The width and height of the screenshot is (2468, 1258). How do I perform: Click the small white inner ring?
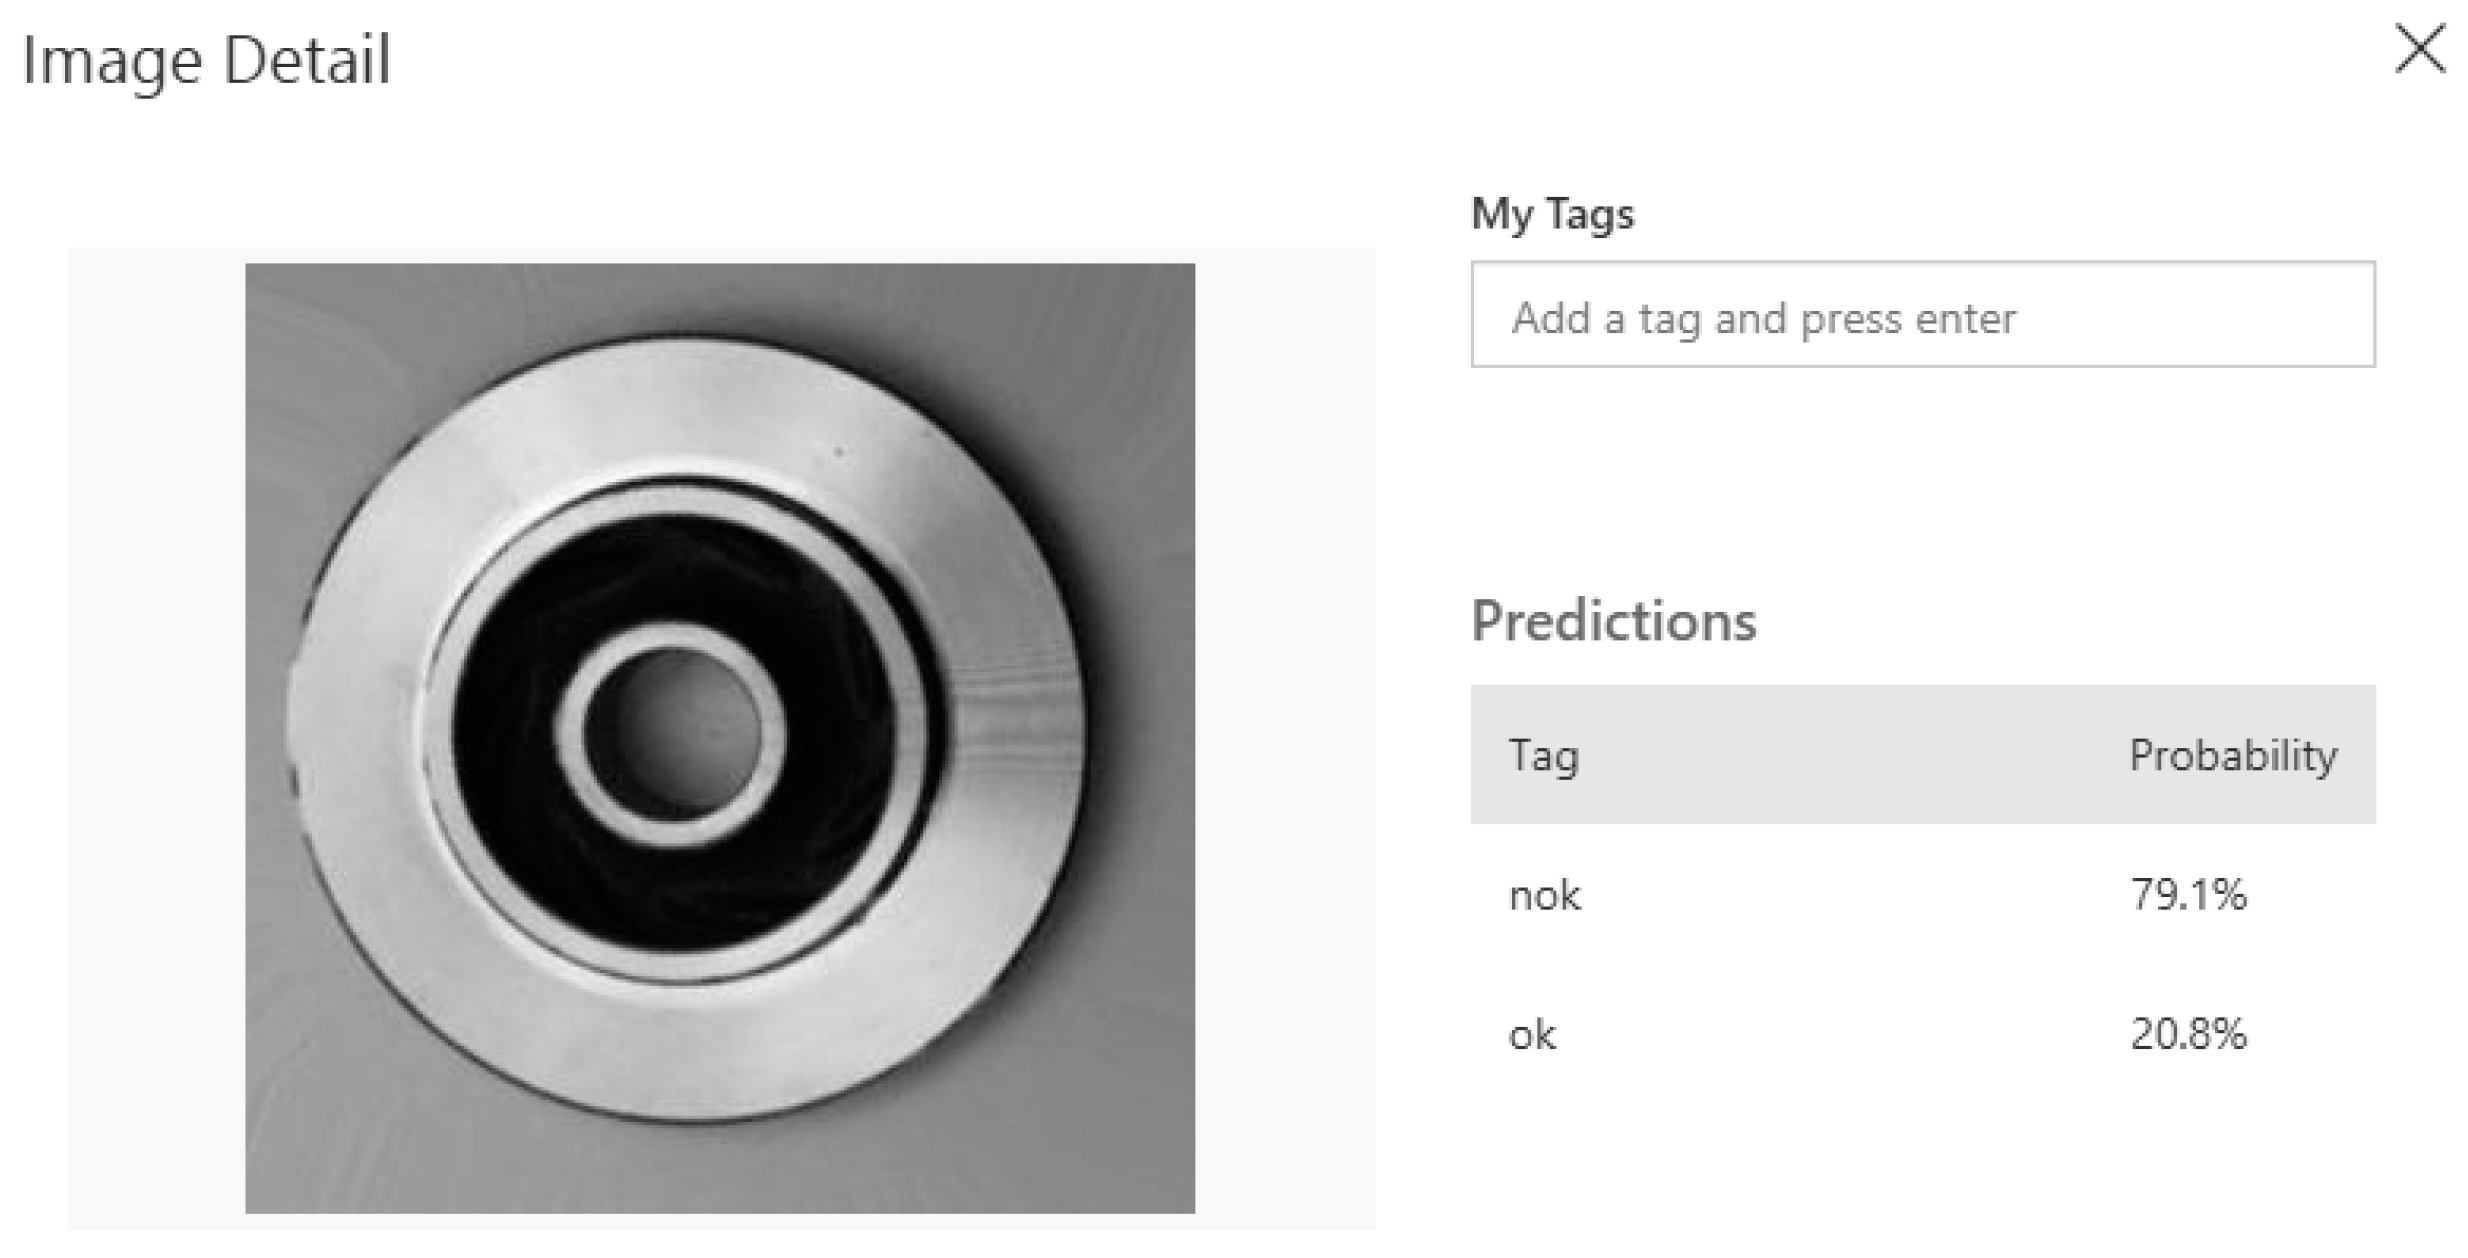672,640
